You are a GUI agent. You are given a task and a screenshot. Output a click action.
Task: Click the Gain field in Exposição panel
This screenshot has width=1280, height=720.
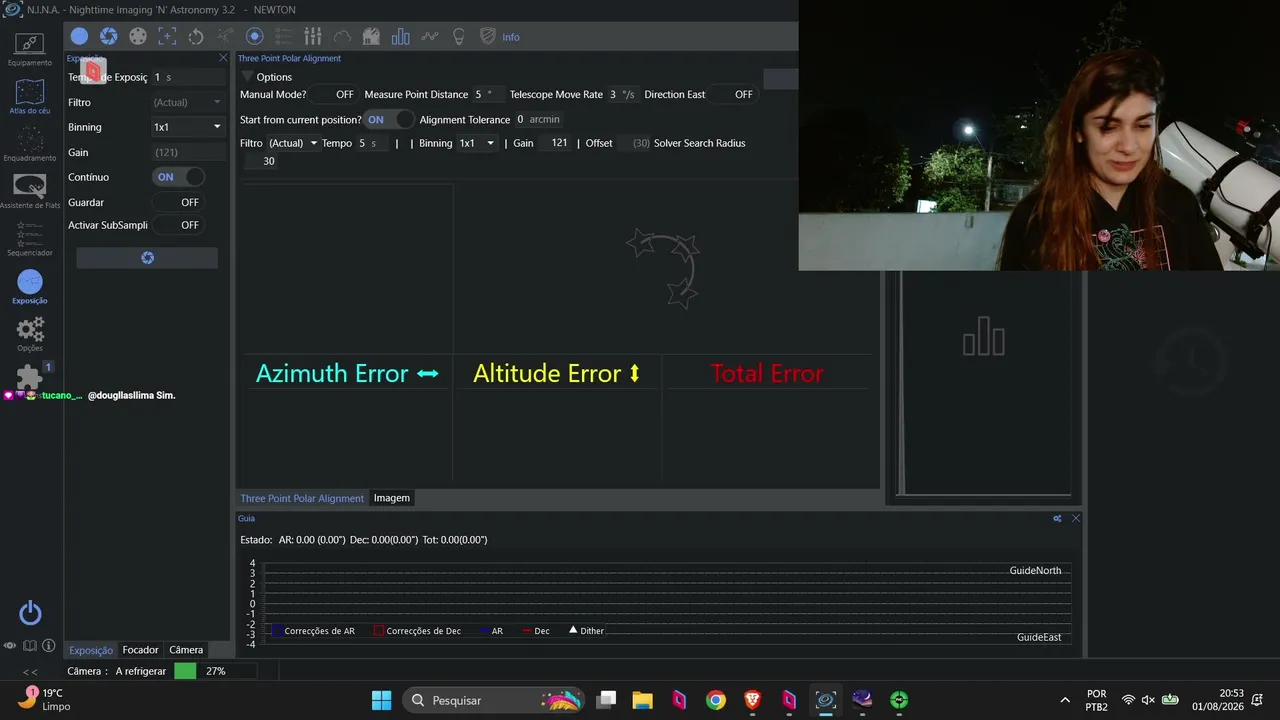pos(187,152)
